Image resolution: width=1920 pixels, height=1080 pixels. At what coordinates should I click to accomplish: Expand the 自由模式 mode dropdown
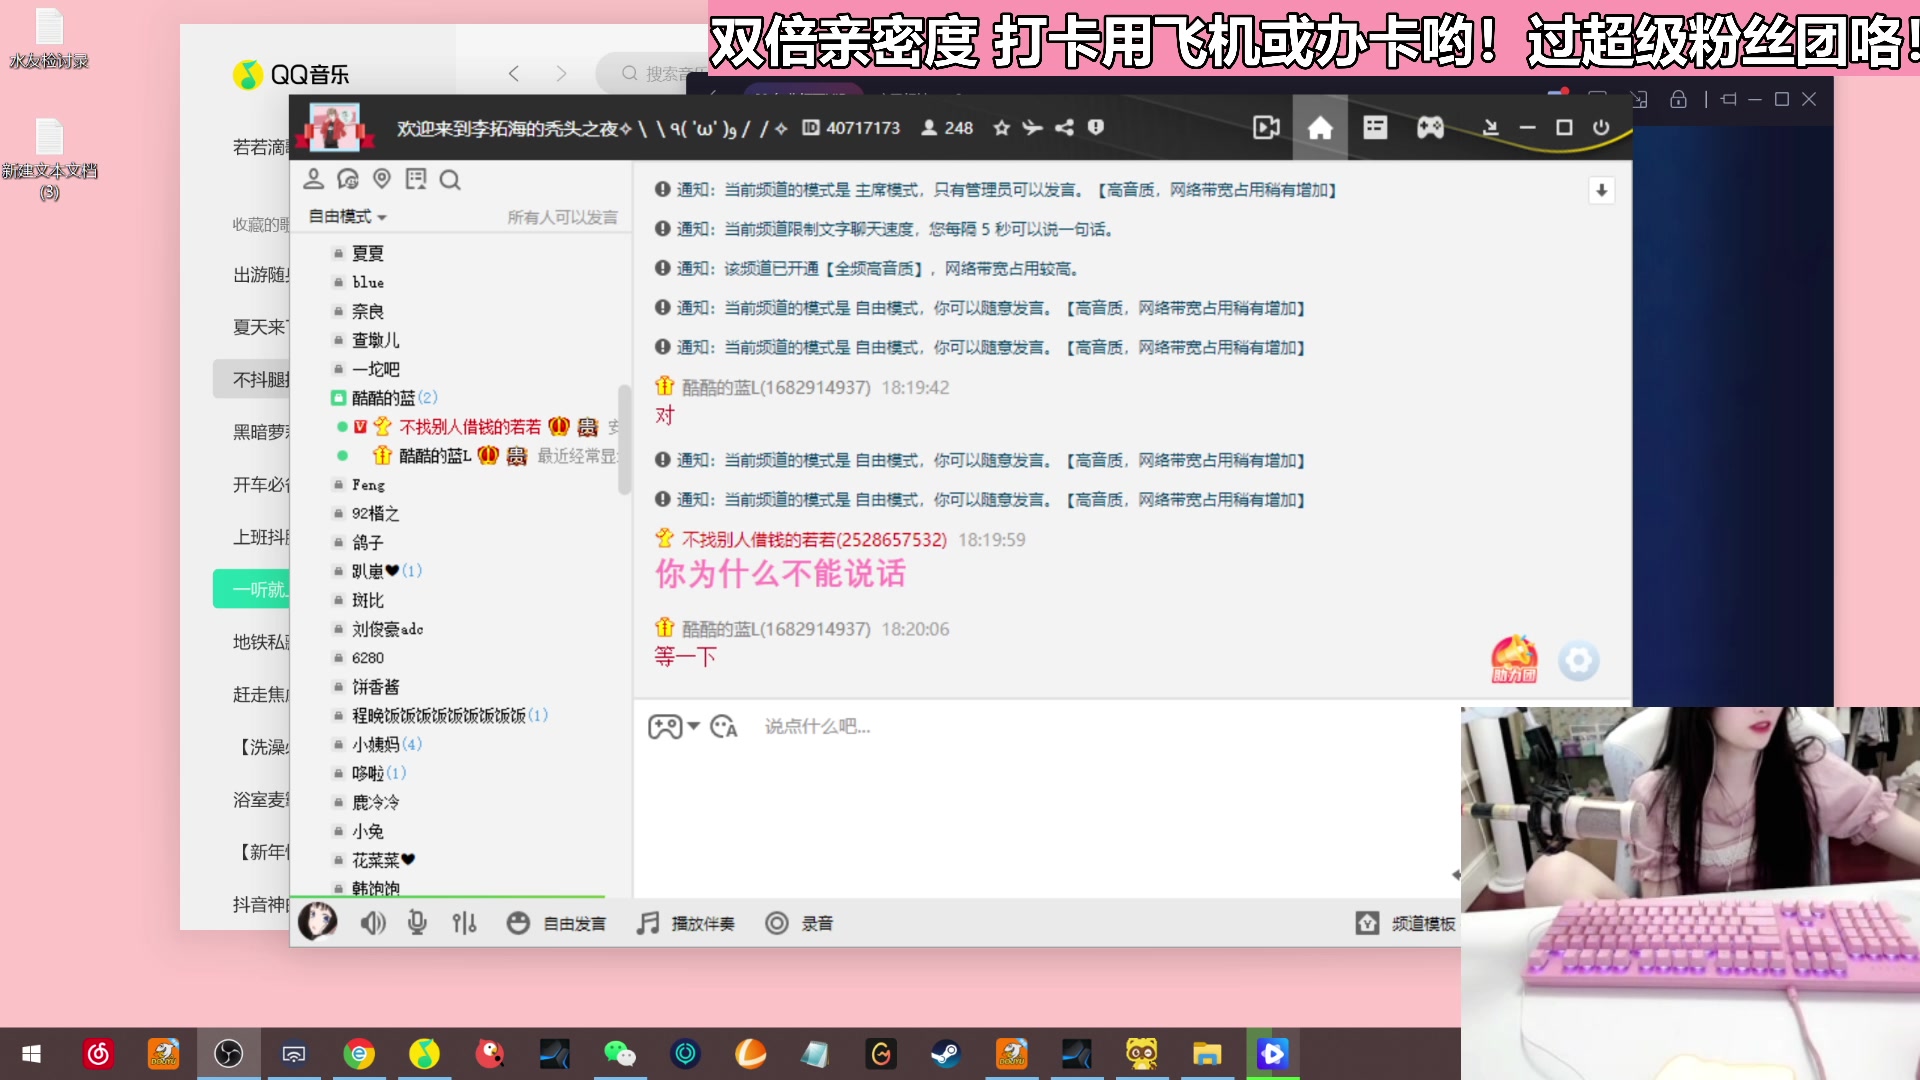point(345,216)
